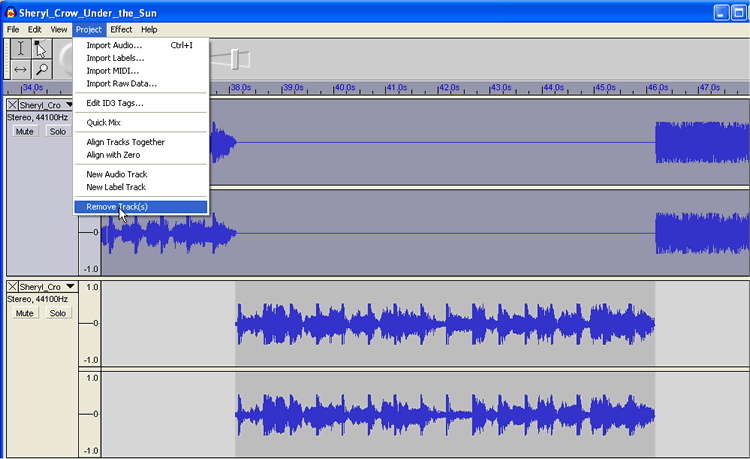Choose Import Raw Data... menu entry

tap(141, 84)
